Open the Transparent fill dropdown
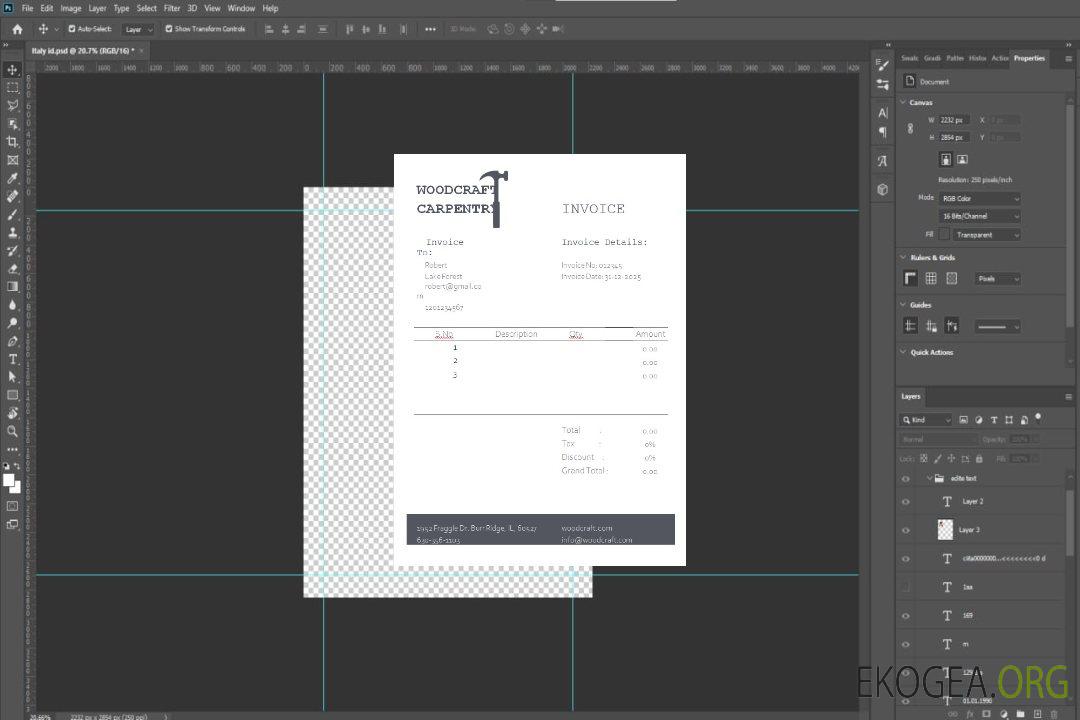Image resolution: width=1080 pixels, height=720 pixels. pos(986,235)
